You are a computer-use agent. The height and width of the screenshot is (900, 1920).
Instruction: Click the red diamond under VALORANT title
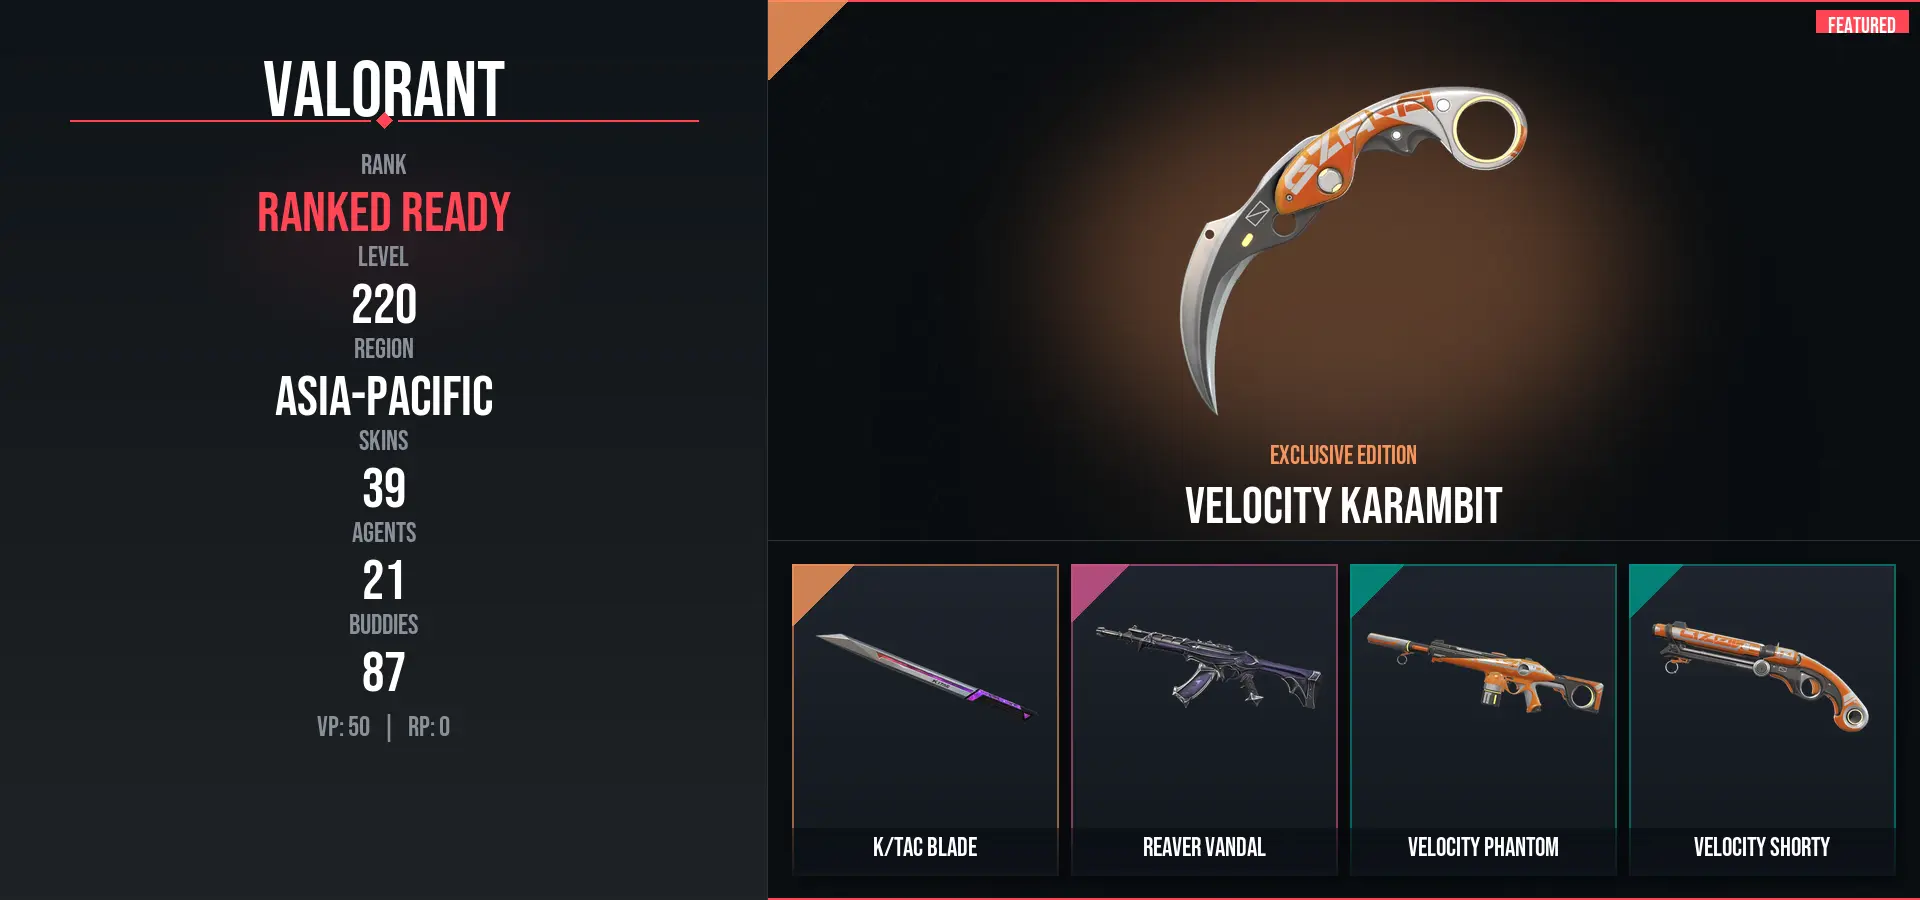(384, 121)
